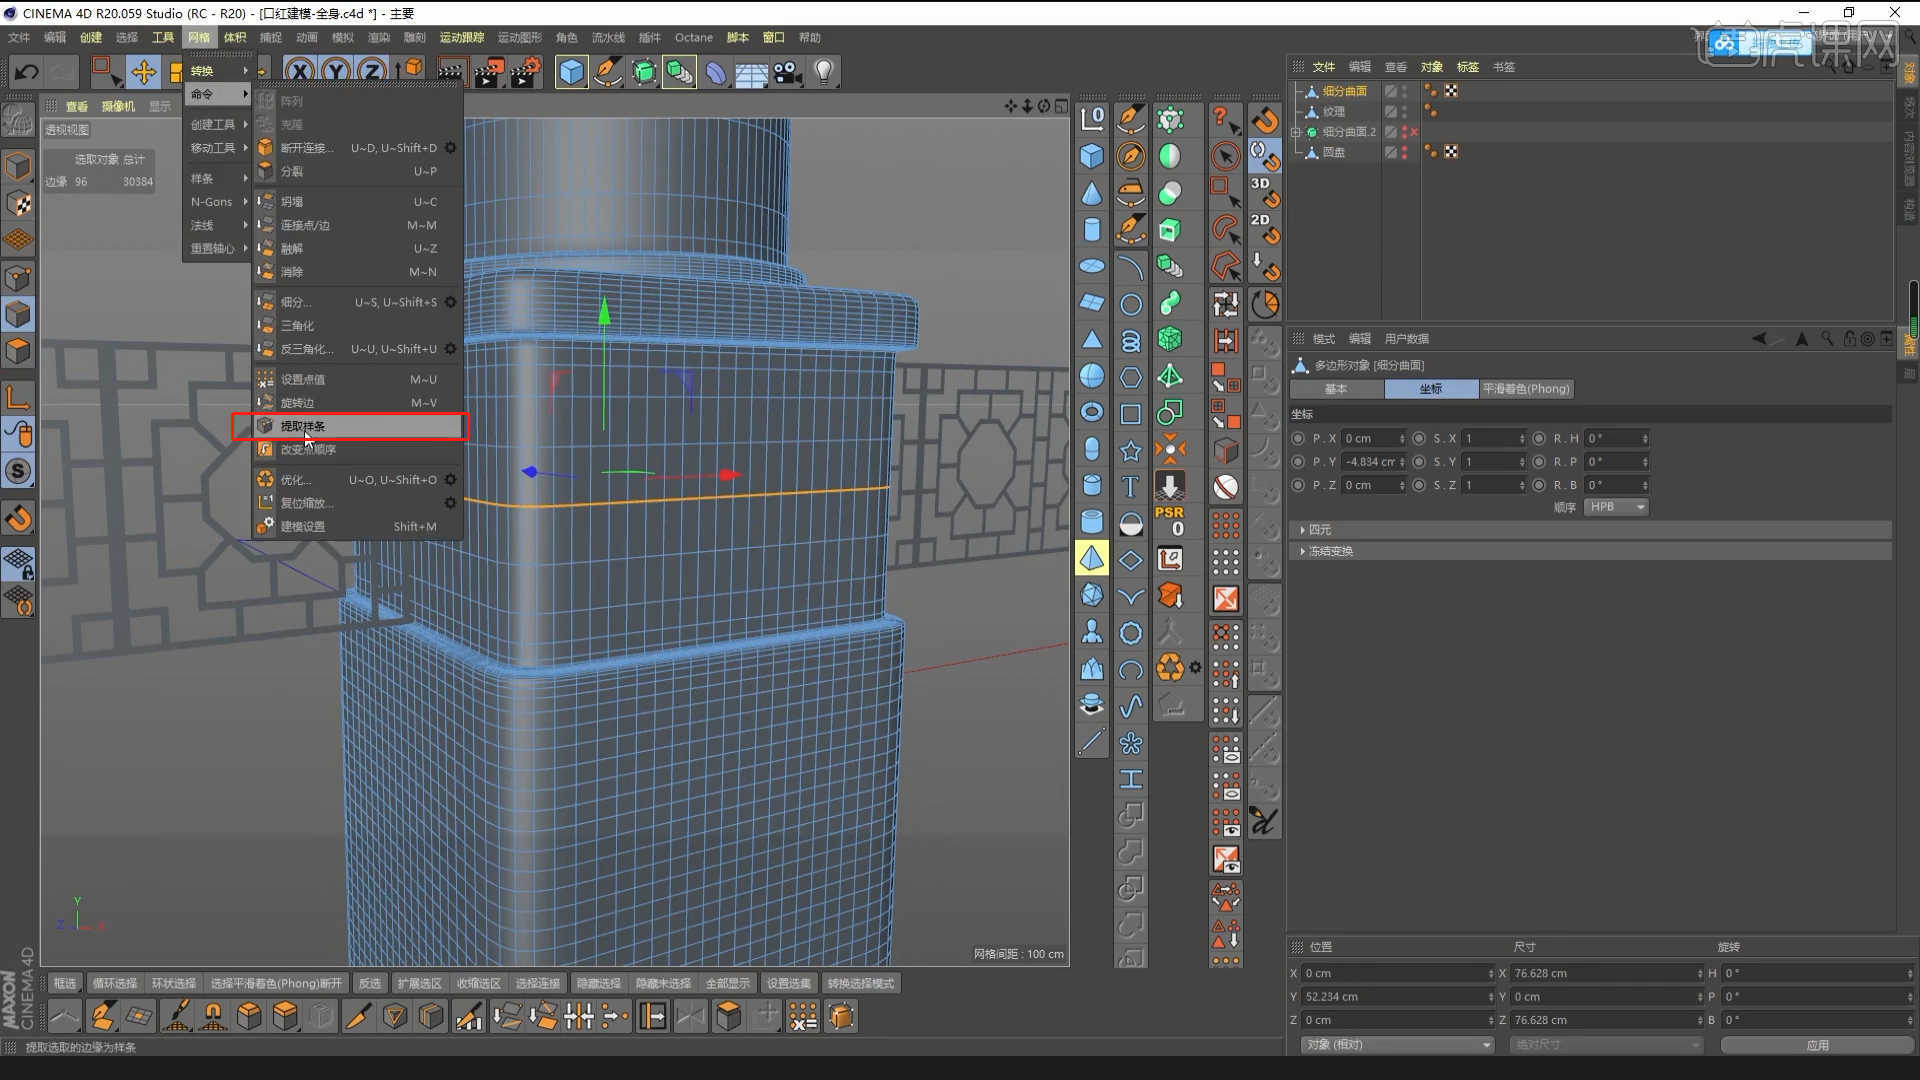Click the attribute panel back arrow
This screenshot has width=1920, height=1080.
[1759, 339]
